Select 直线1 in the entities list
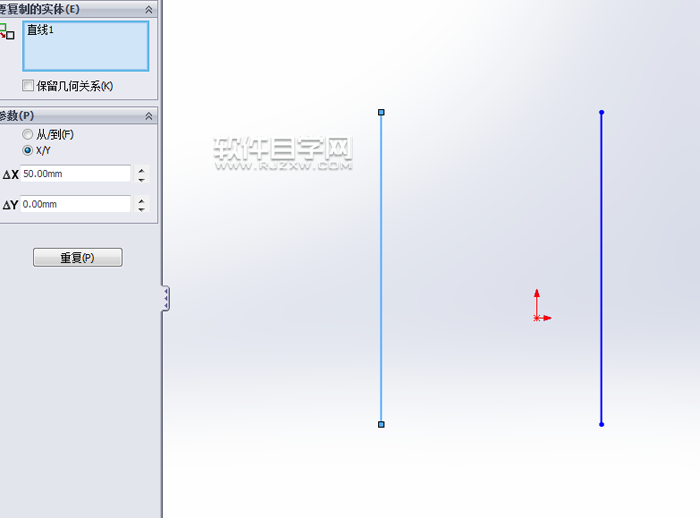 40,30
